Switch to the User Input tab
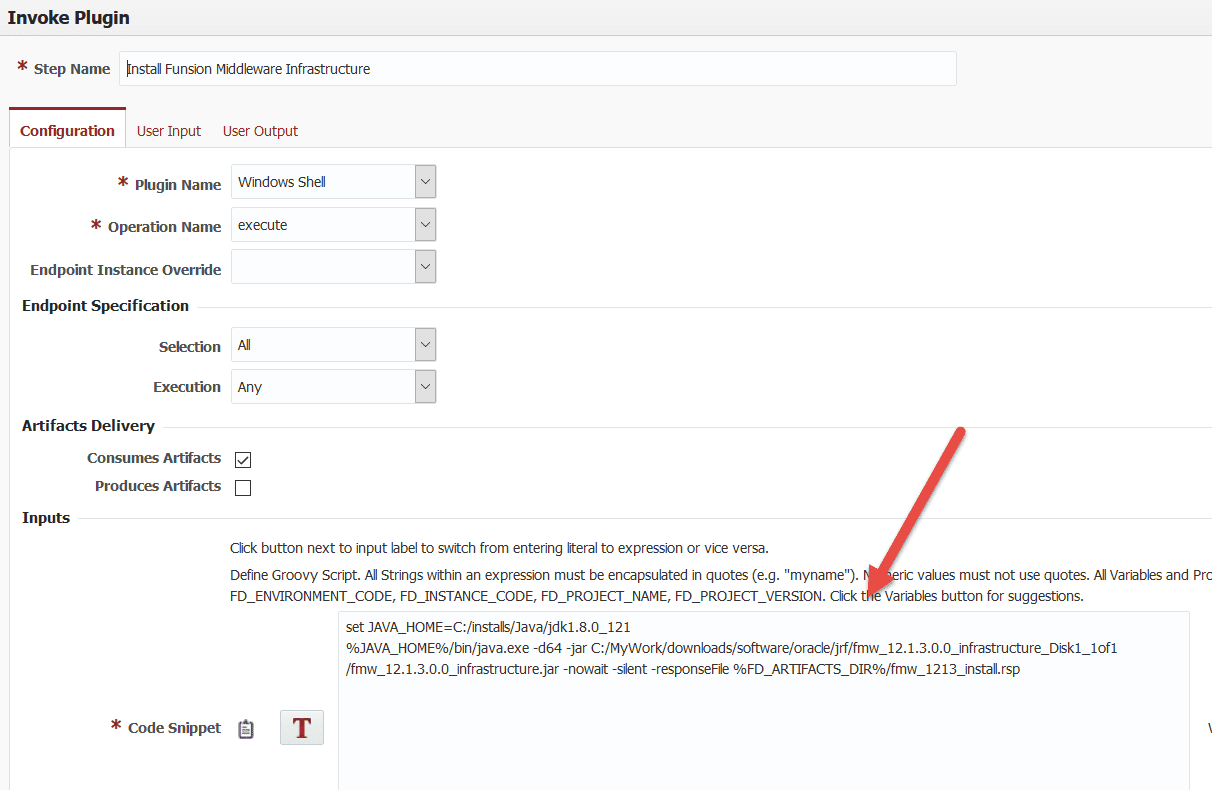This screenshot has height=790, width=1212. [x=169, y=131]
